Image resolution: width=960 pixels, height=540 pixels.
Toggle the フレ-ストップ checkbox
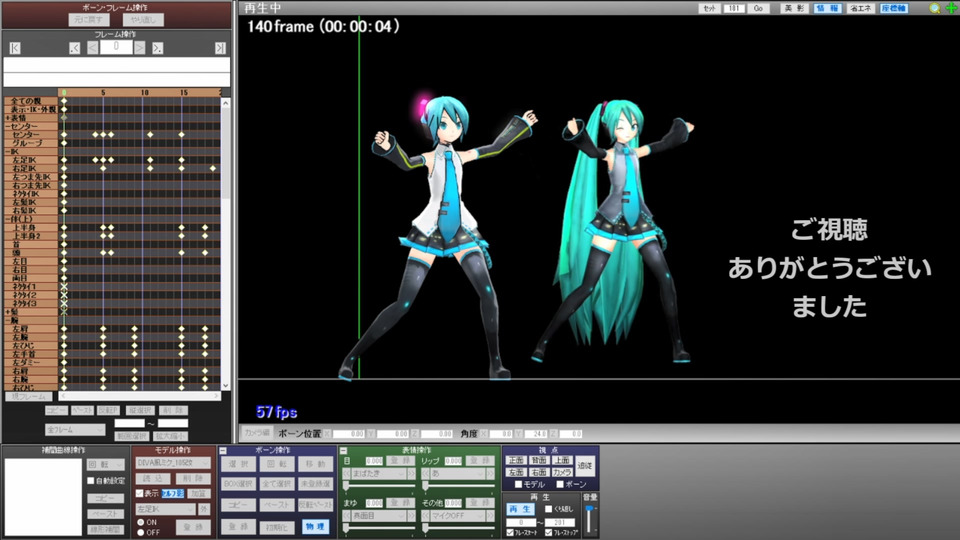(548, 533)
